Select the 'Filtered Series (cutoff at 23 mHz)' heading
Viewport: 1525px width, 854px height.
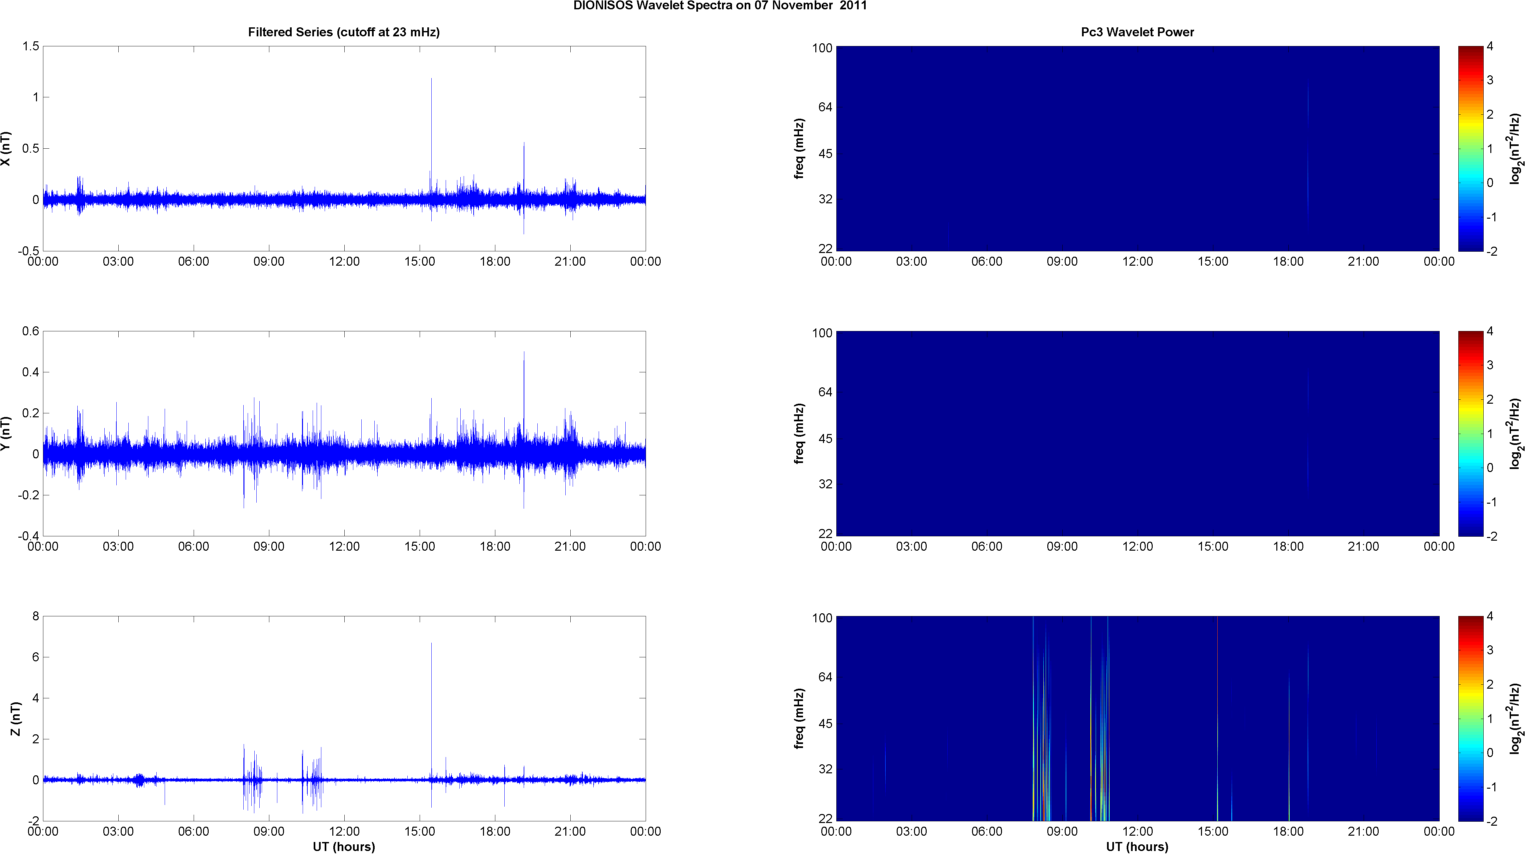(x=344, y=32)
